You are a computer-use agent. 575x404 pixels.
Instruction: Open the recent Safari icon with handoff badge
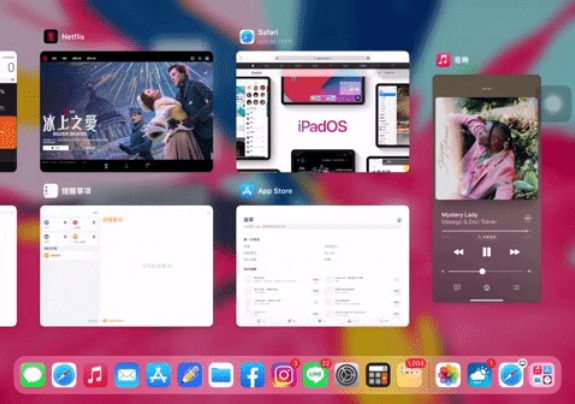coord(511,375)
